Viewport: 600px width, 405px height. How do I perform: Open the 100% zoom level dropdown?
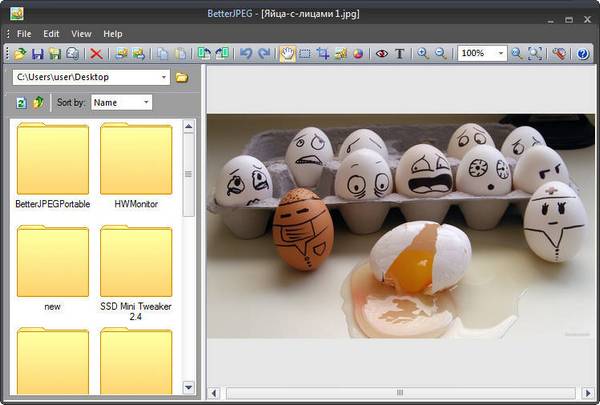[x=500, y=54]
